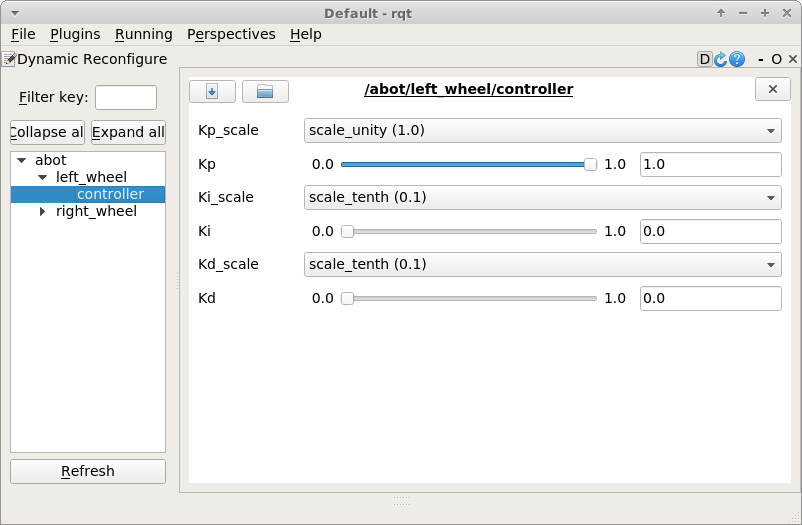Click the D dock toggle icon

click(705, 60)
